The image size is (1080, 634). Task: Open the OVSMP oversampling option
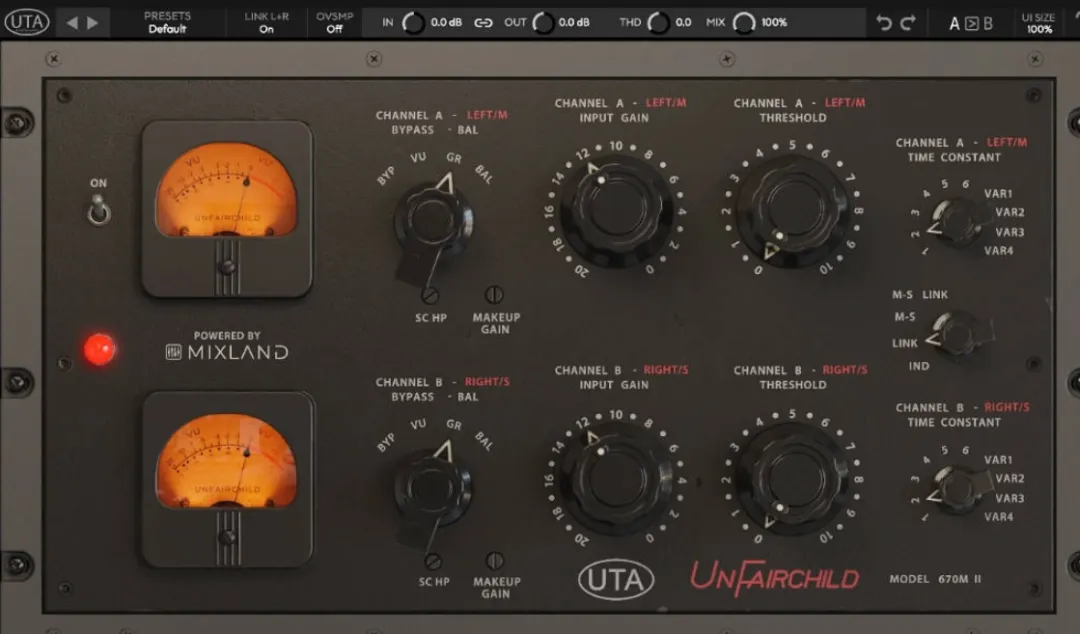tap(334, 22)
